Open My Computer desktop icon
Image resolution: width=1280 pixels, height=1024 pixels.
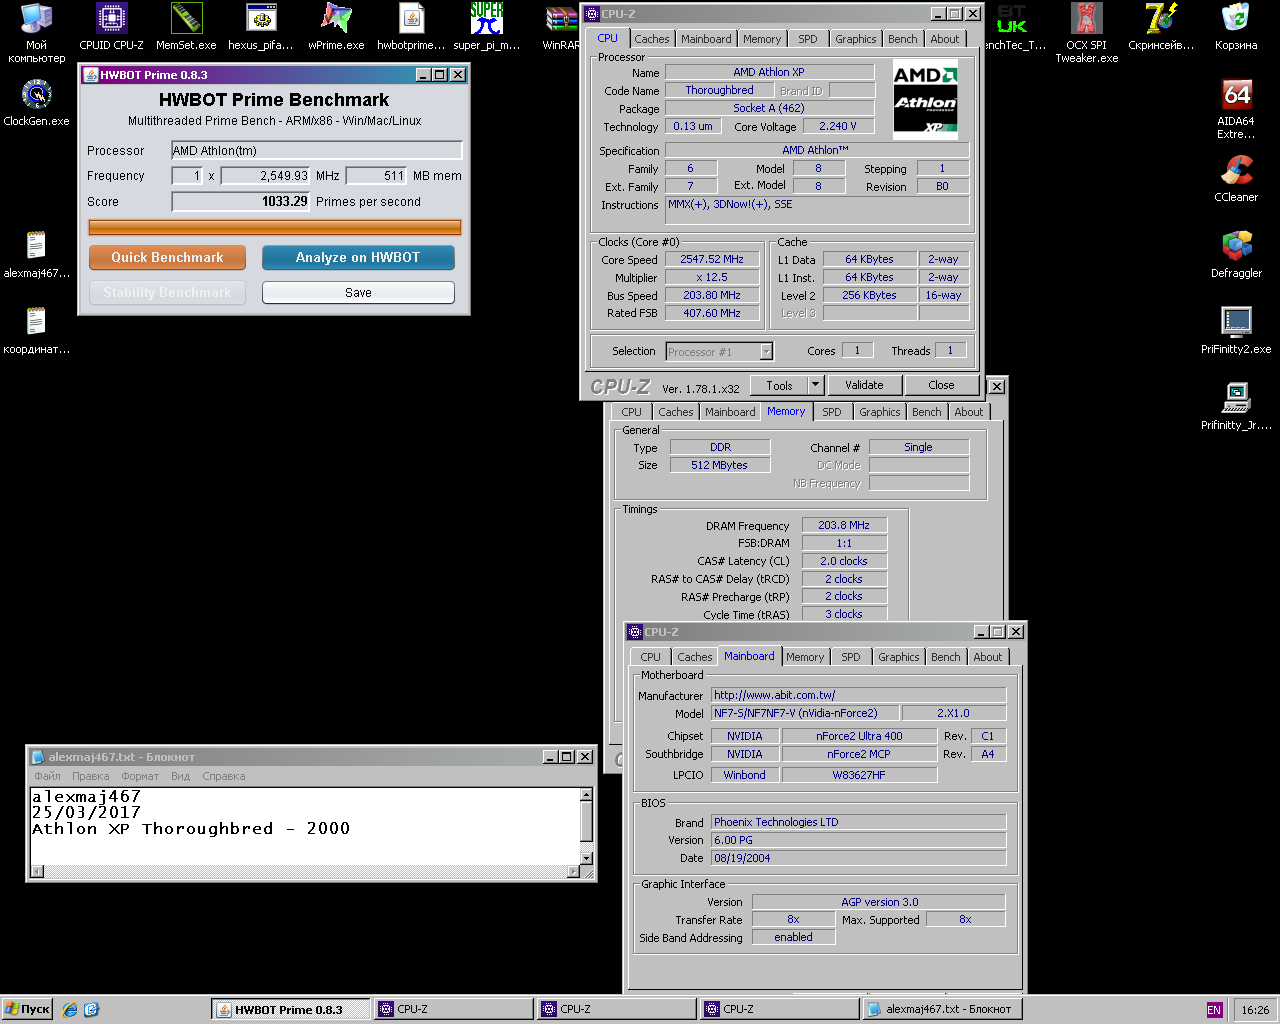pyautogui.click(x=36, y=33)
